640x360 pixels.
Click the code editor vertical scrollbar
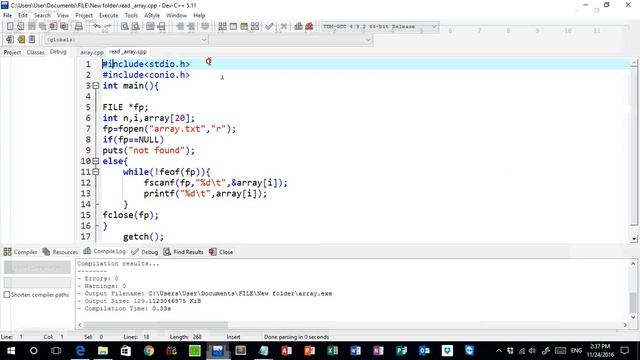click(x=634, y=151)
